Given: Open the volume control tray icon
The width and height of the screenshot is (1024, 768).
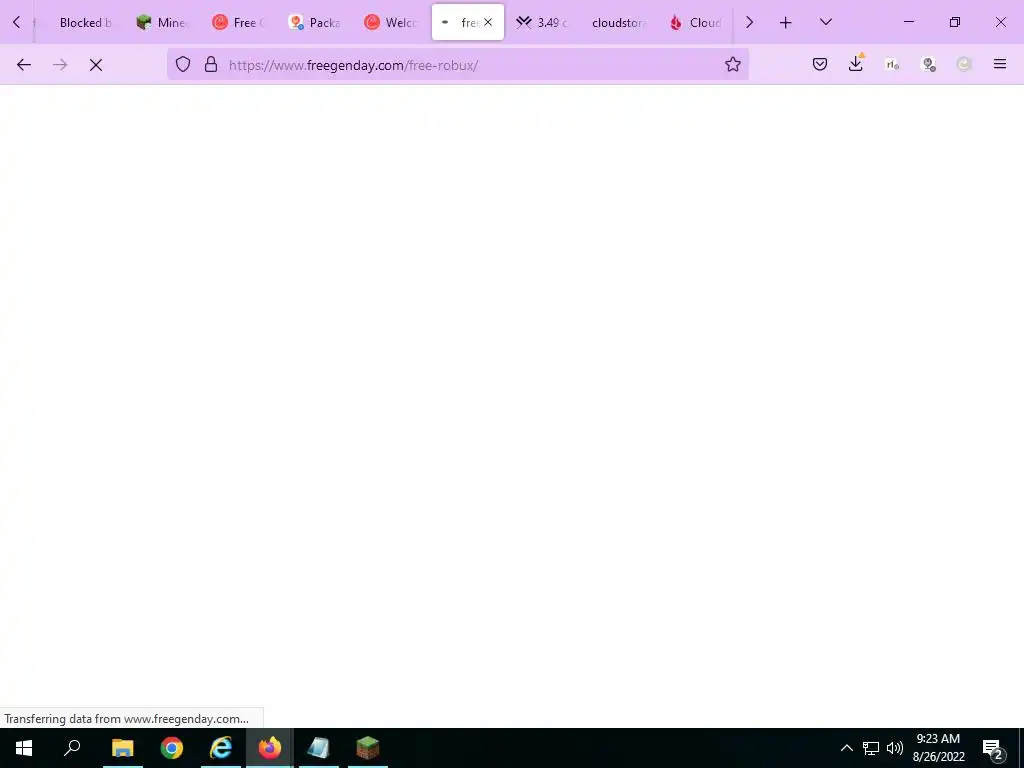Looking at the screenshot, I should (x=895, y=748).
